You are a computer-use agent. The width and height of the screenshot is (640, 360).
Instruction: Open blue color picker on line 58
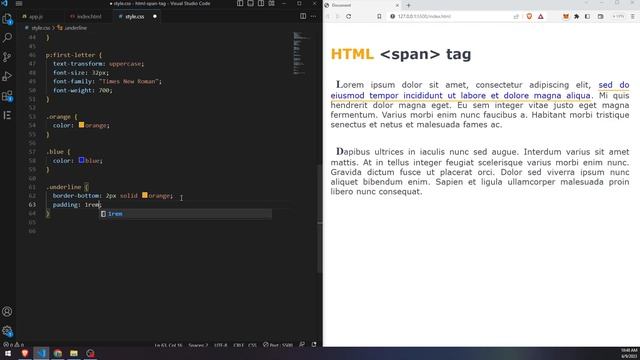click(x=81, y=160)
